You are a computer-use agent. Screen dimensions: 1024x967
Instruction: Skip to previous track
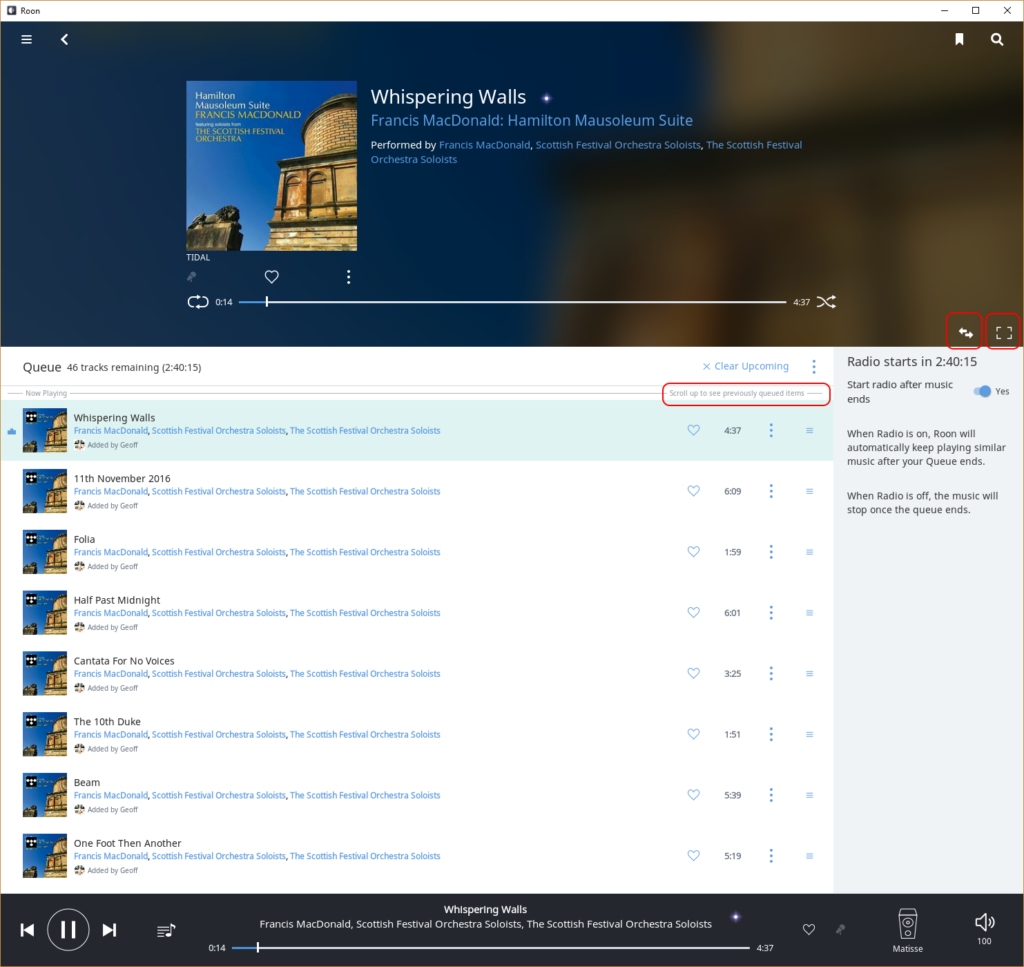point(27,930)
